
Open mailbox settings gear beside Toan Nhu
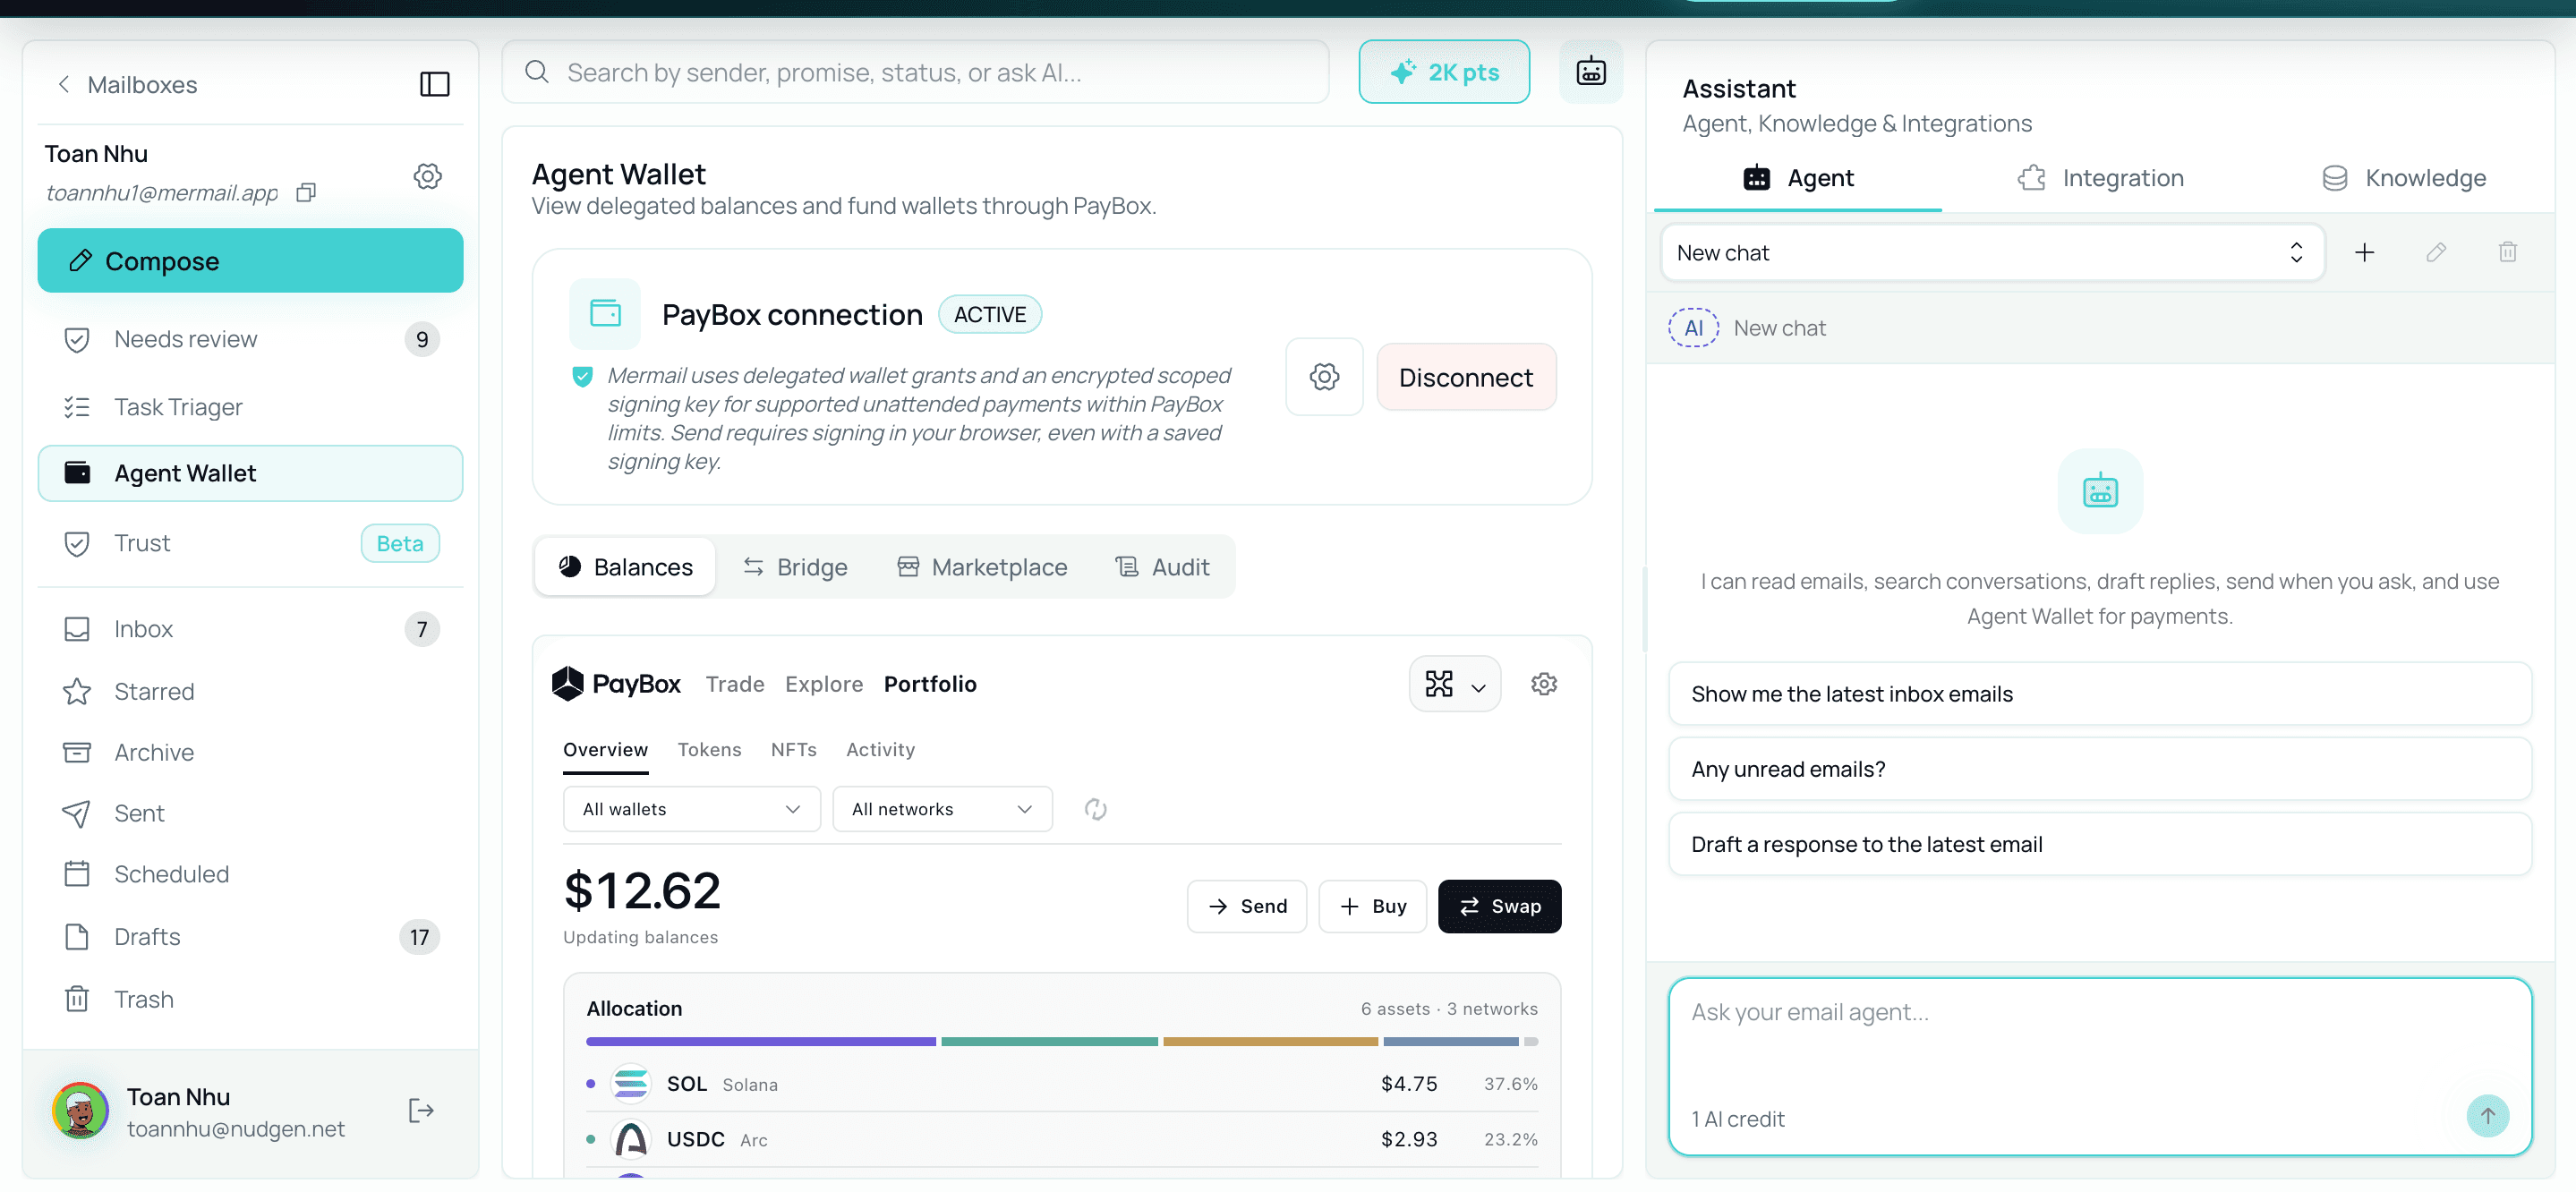click(428, 176)
